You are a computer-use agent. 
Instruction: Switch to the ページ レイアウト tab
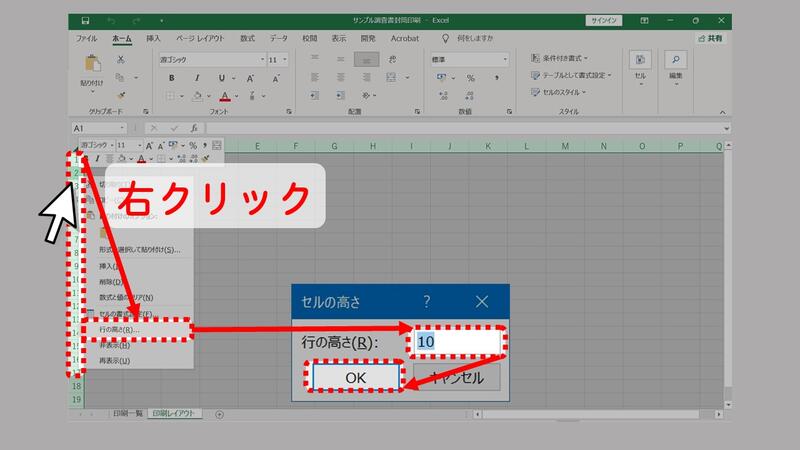(200, 38)
